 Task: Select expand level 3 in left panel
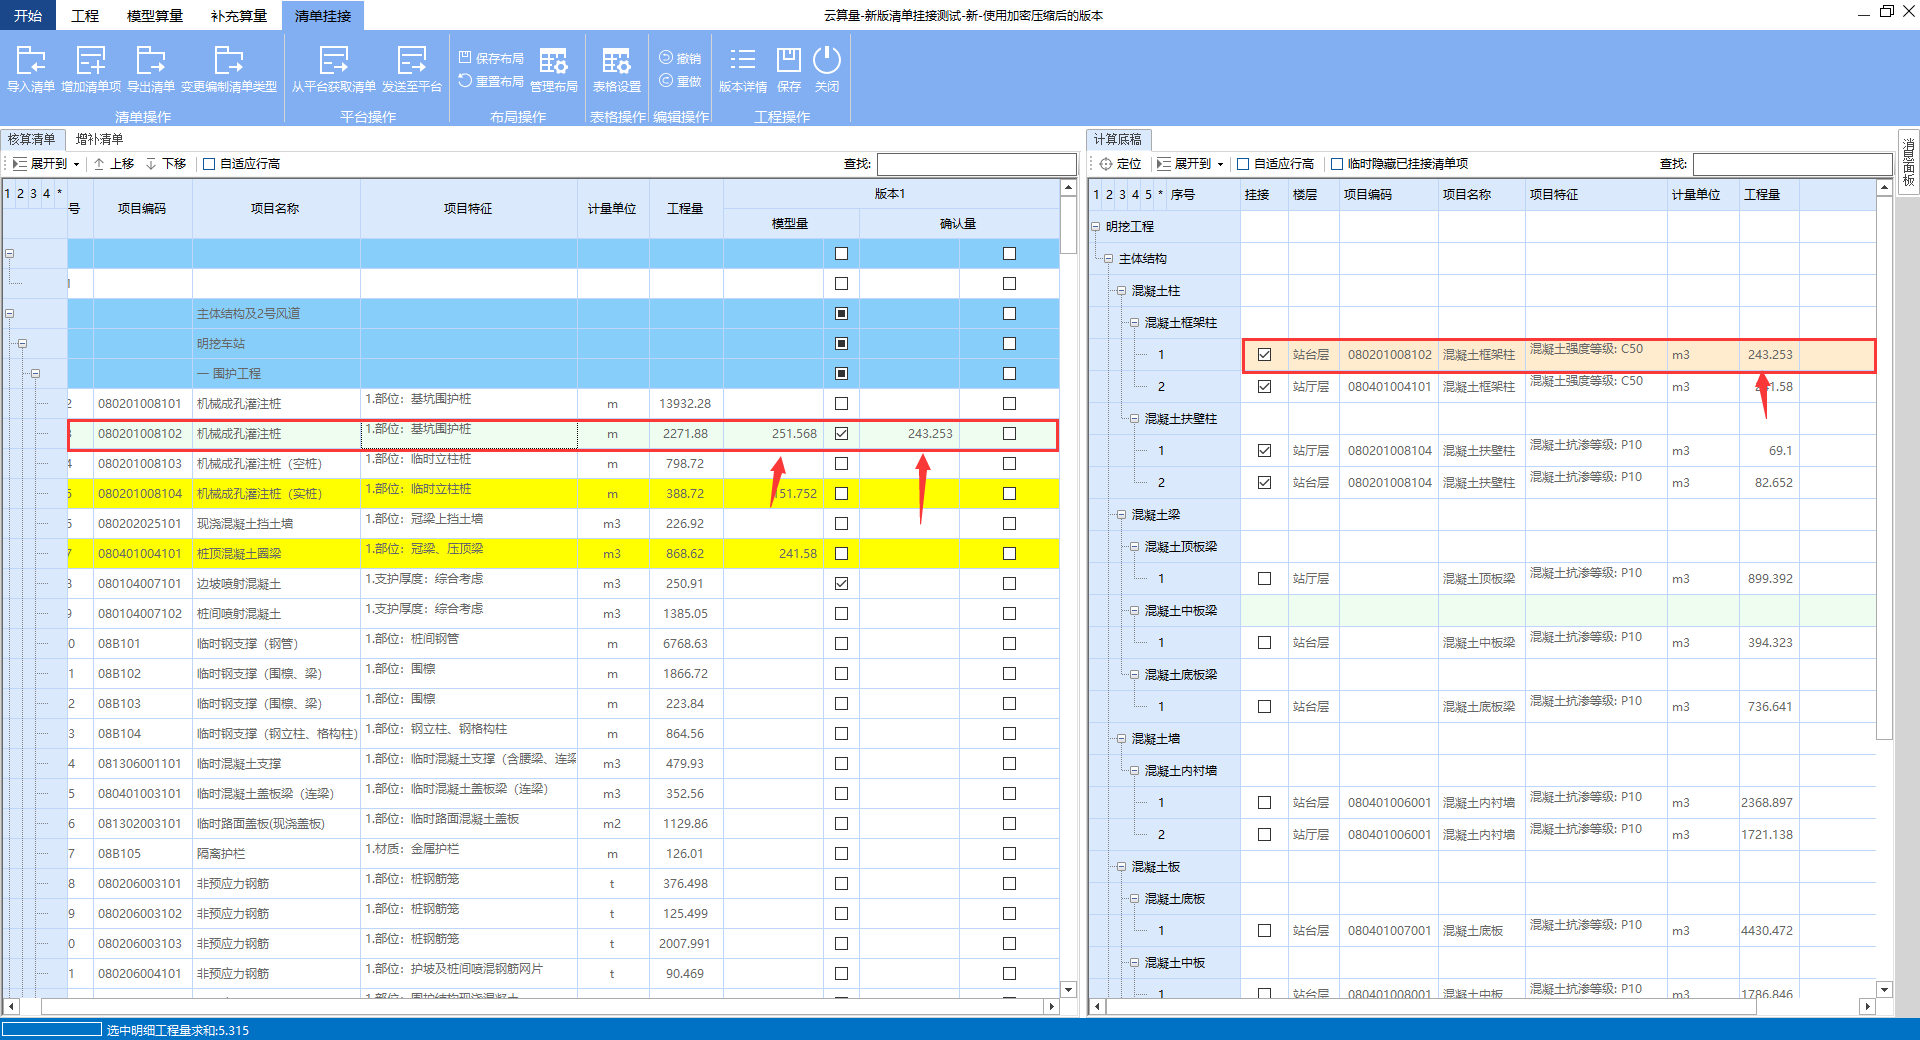point(33,193)
